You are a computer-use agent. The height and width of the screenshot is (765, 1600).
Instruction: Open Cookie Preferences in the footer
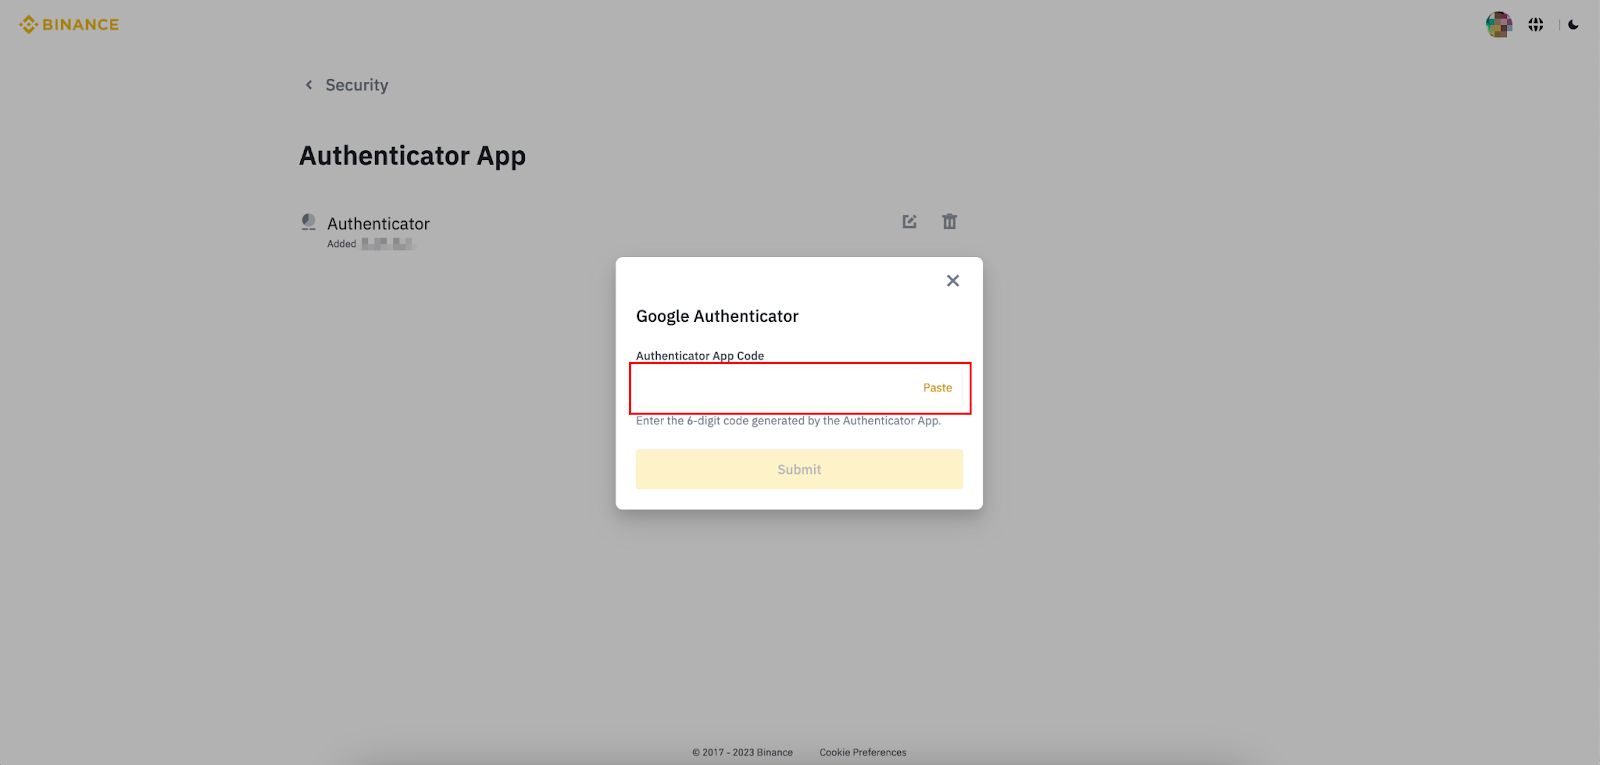[862, 752]
